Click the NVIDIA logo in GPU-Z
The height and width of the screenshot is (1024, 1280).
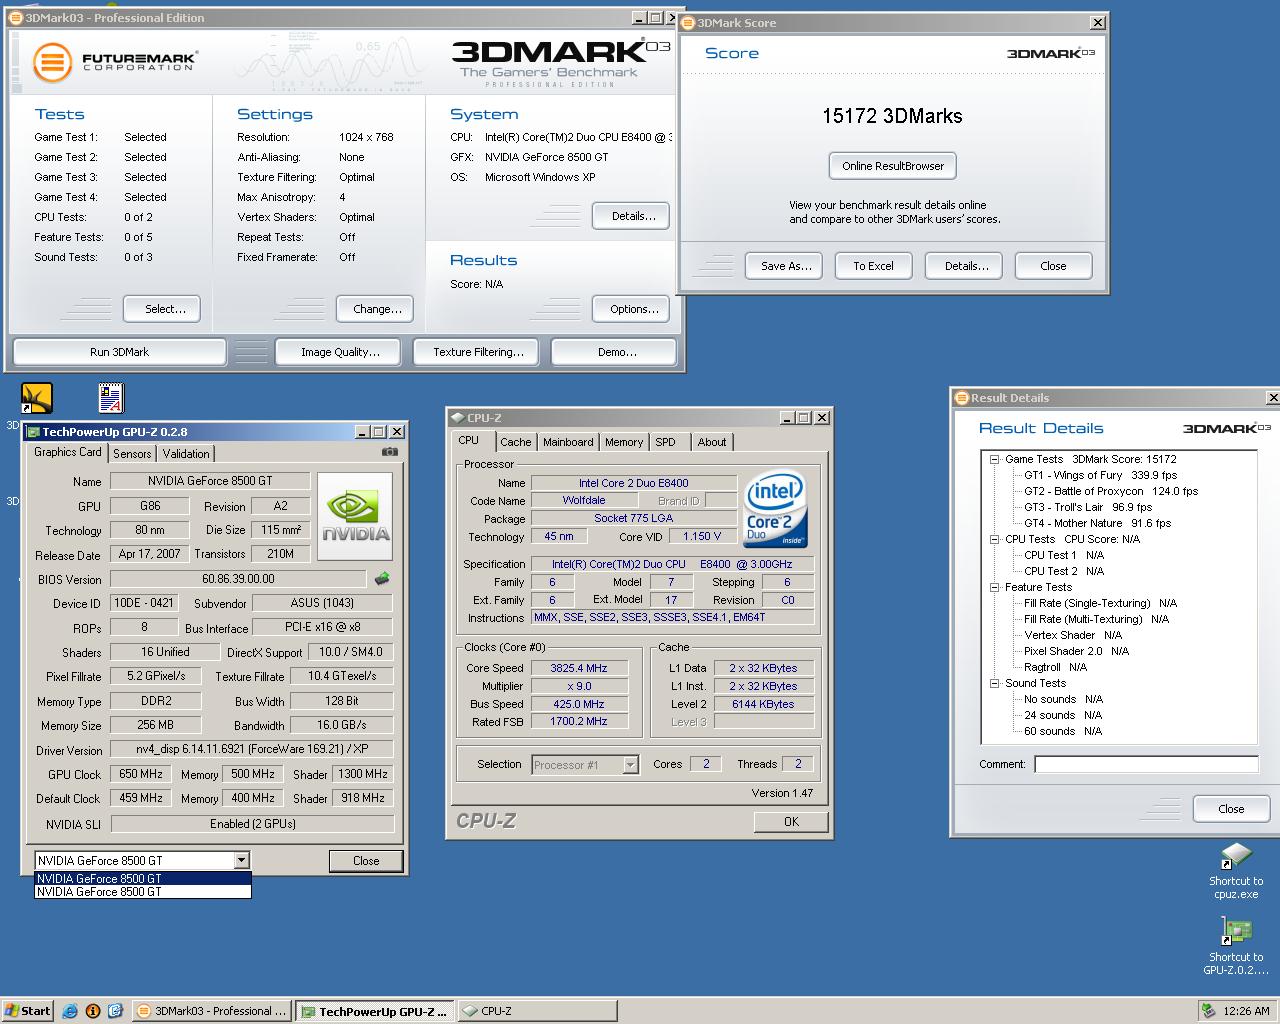point(355,515)
